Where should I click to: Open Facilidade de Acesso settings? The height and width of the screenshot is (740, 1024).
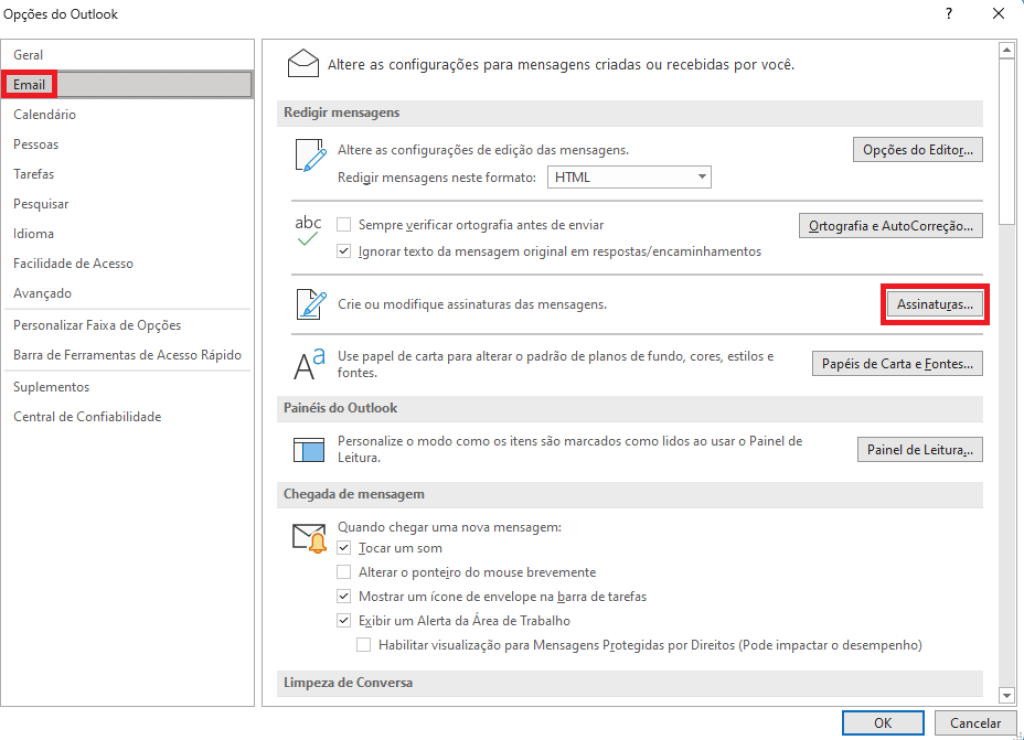pyautogui.click(x=127, y=263)
